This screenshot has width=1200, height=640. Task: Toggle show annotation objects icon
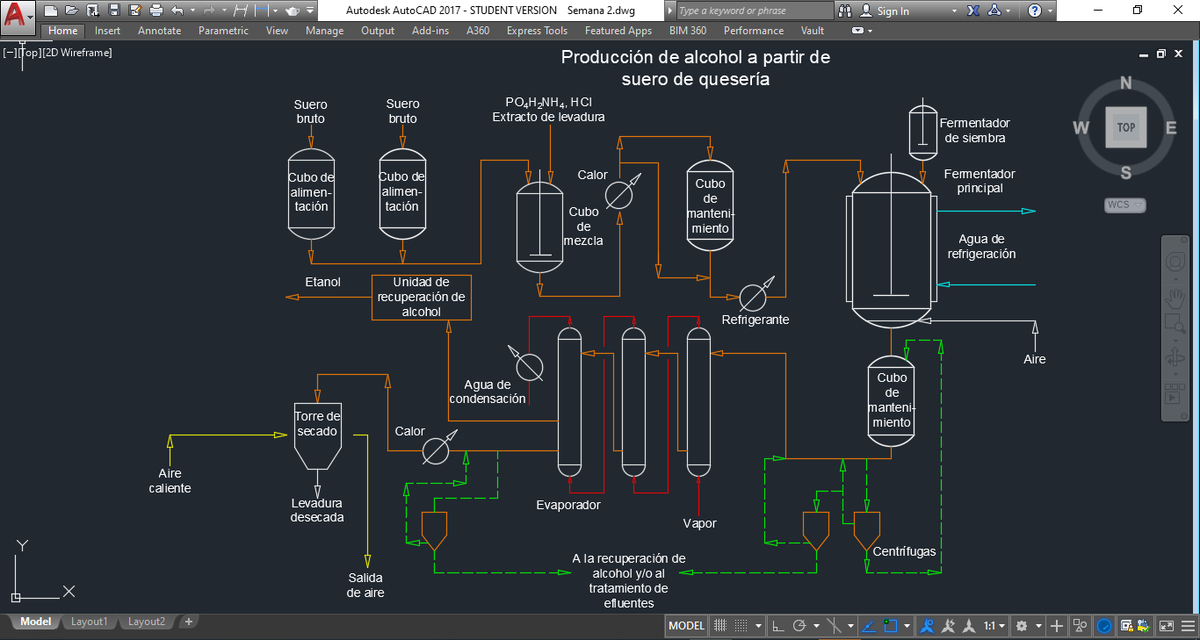[927, 625]
